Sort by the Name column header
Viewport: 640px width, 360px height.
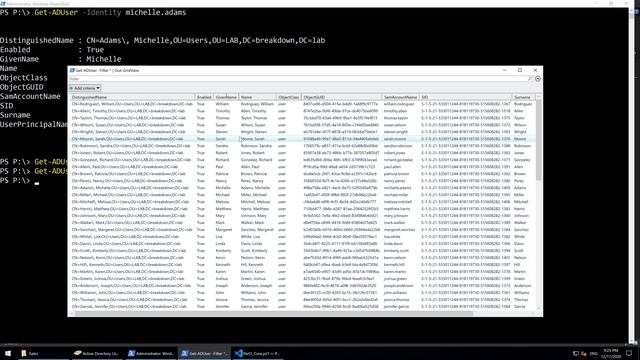[258, 97]
